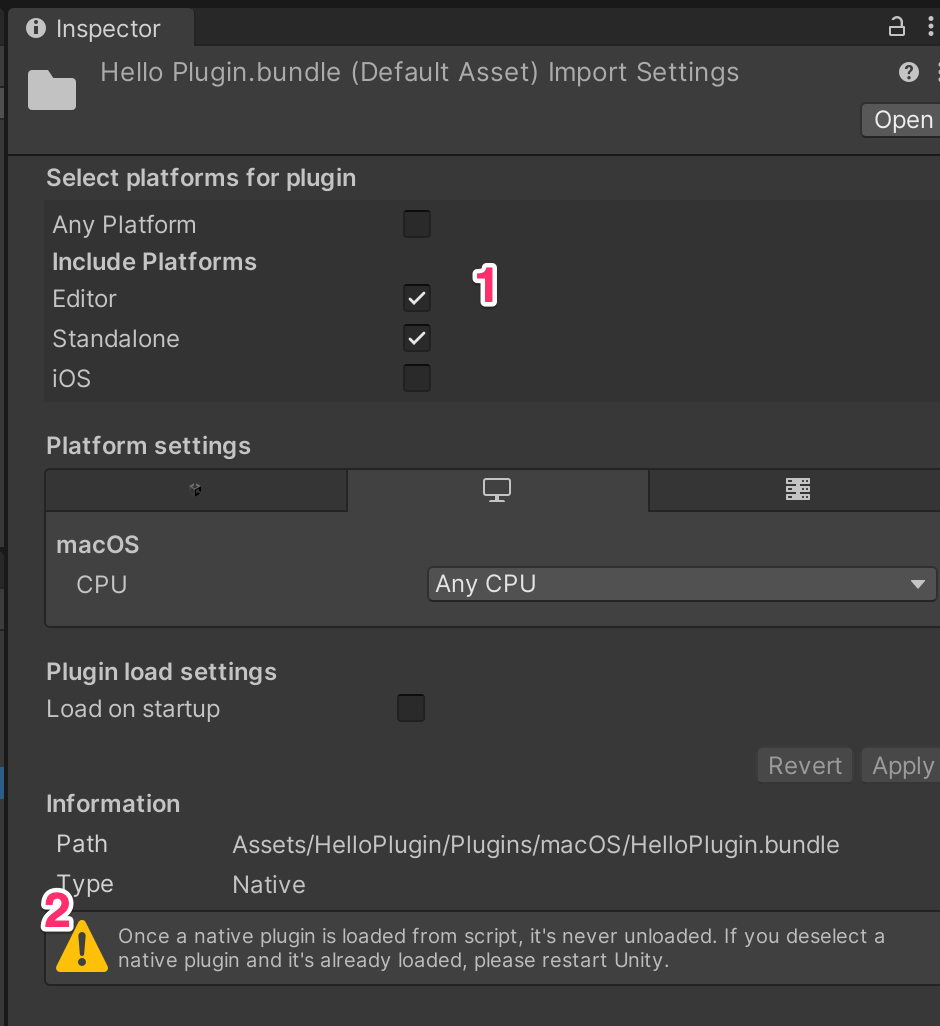Enable the Any Platform checkbox
940x1026 pixels.
(x=417, y=224)
